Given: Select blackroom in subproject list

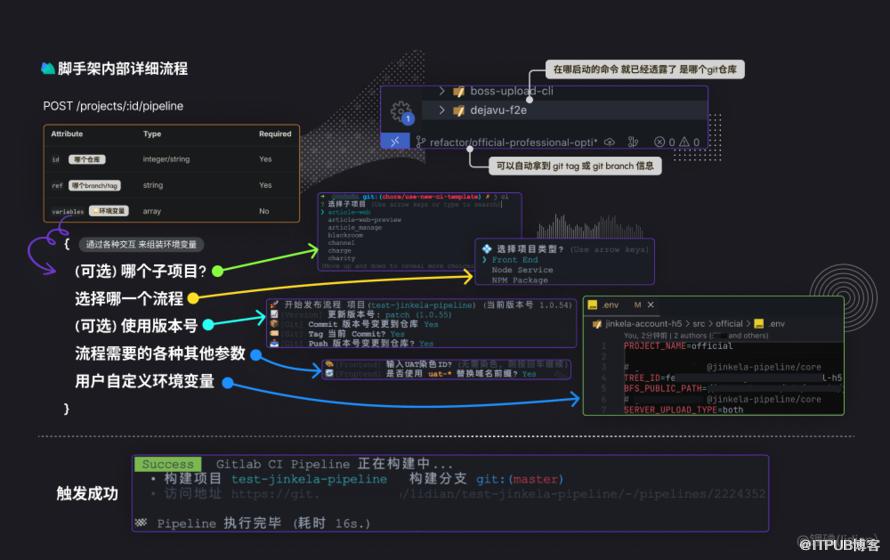Looking at the screenshot, I should tap(345, 235).
